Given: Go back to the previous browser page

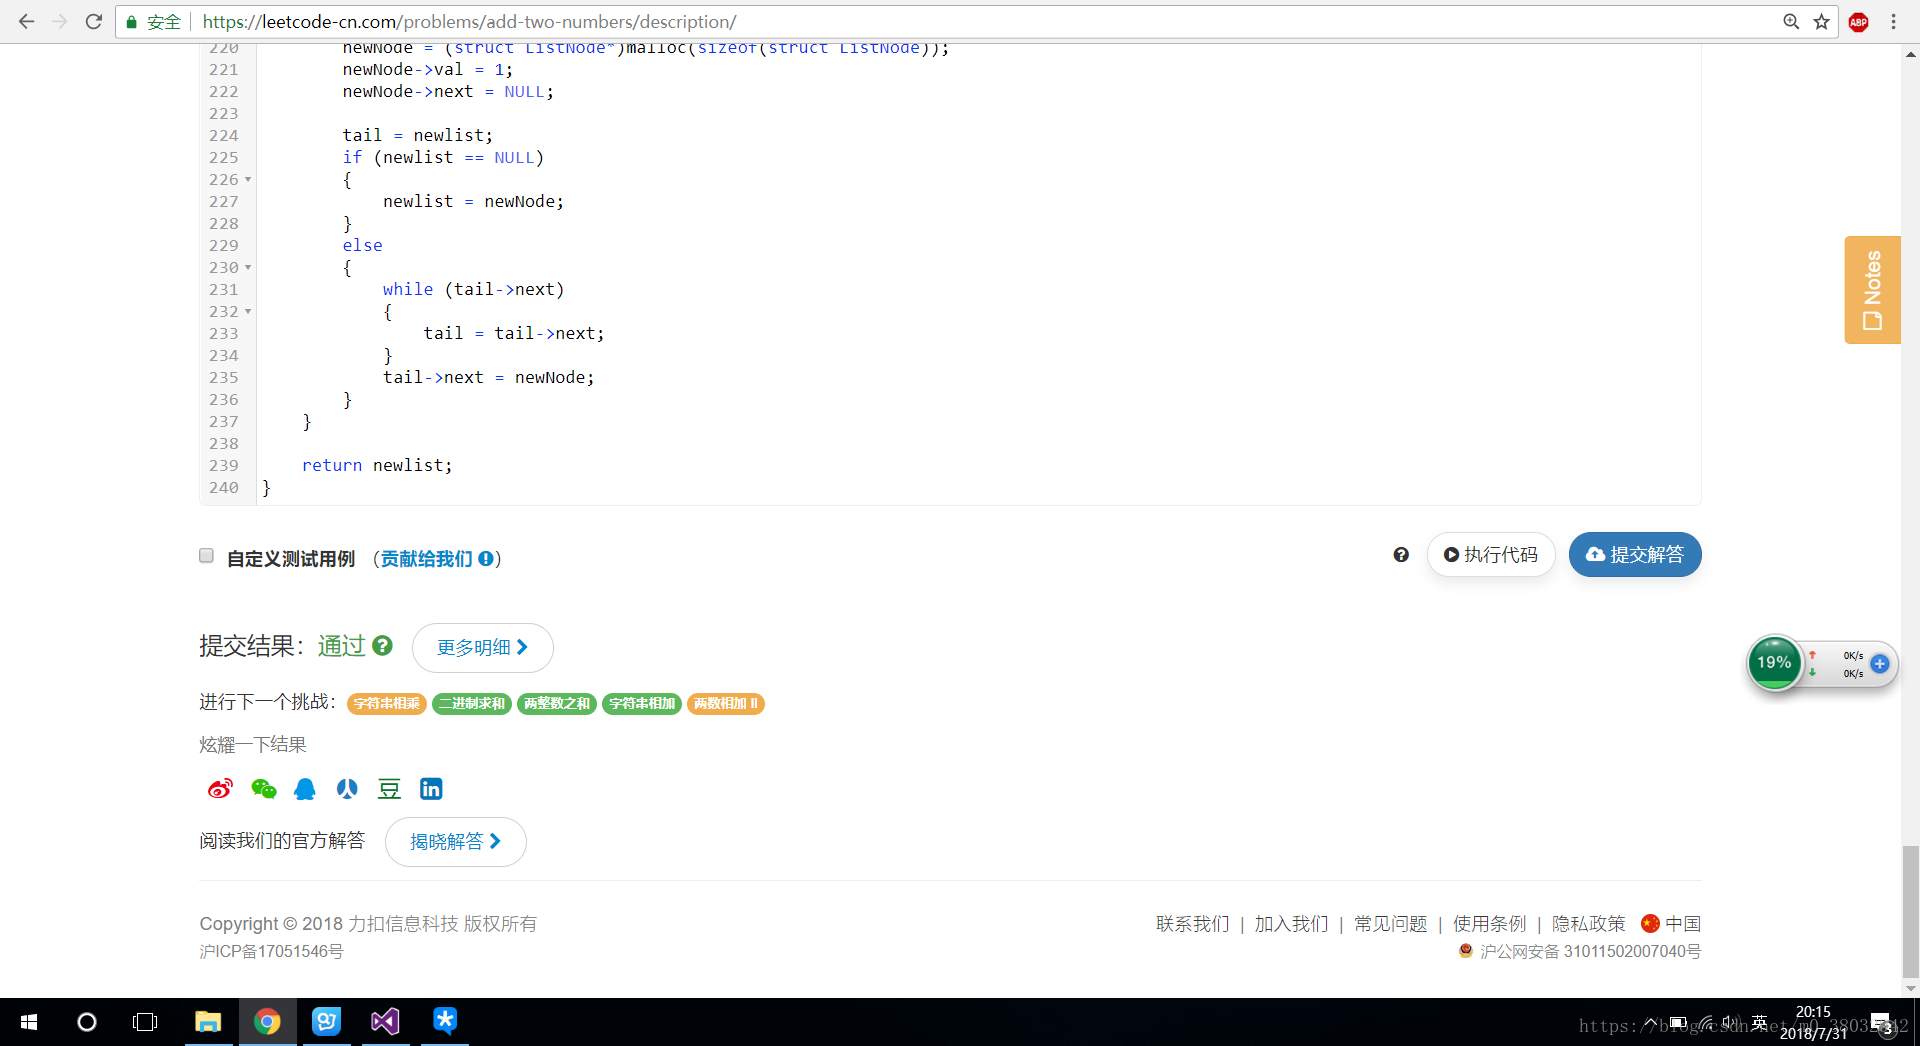Looking at the screenshot, I should pos(26,21).
